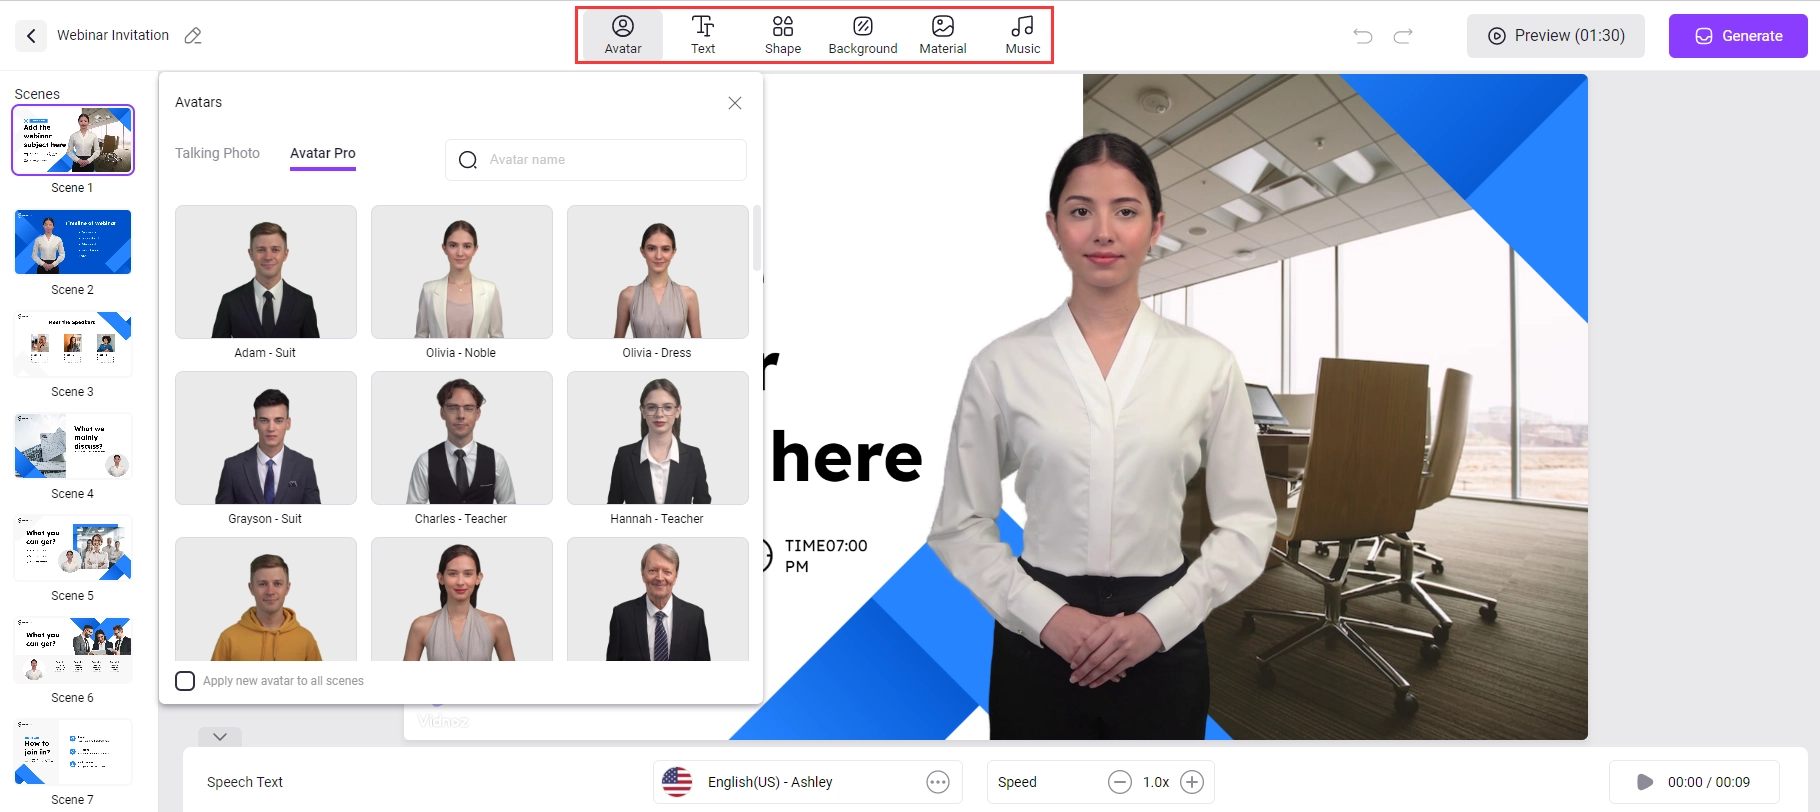Image resolution: width=1820 pixels, height=812 pixels.
Task: Select the Shape tool
Action: coord(783,35)
